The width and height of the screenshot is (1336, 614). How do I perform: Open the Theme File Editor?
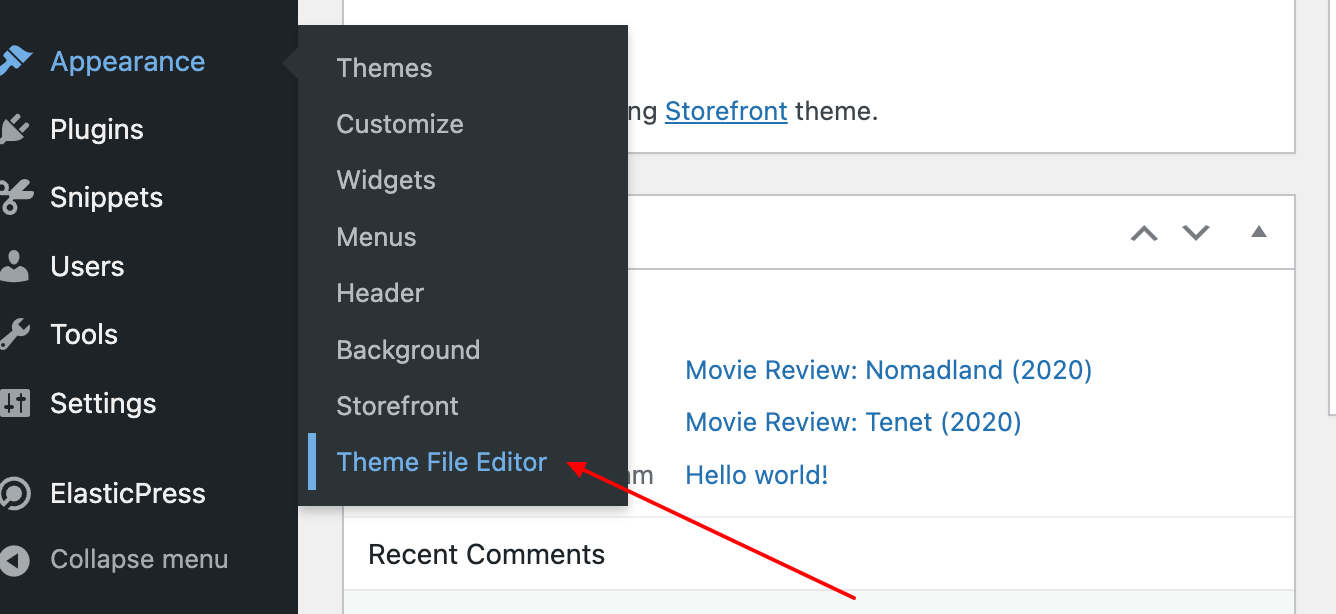[441, 461]
